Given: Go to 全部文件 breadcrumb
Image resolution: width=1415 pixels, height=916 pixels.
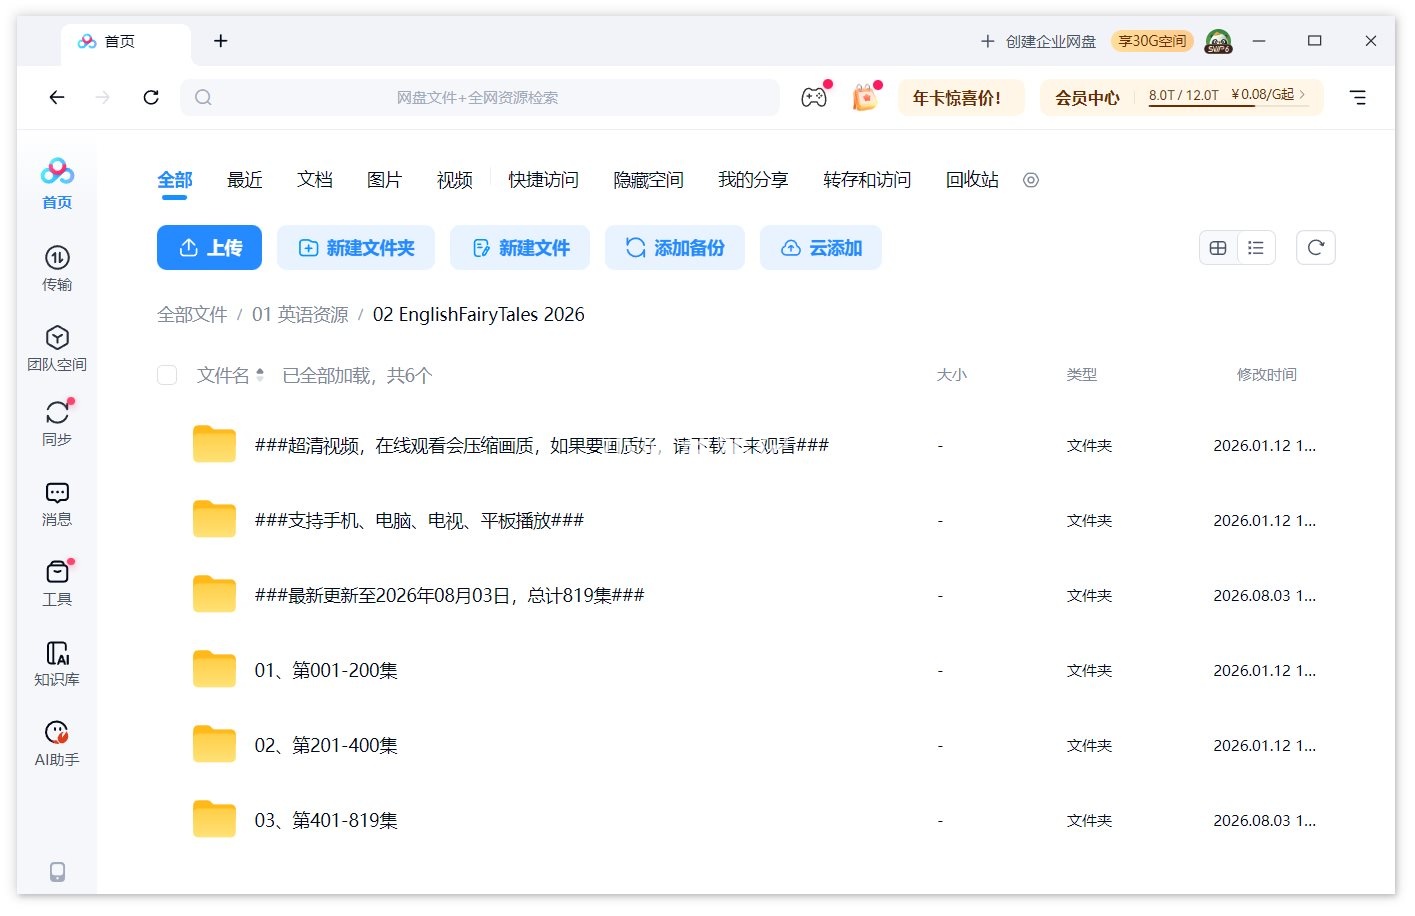Looking at the screenshot, I should 192,315.
